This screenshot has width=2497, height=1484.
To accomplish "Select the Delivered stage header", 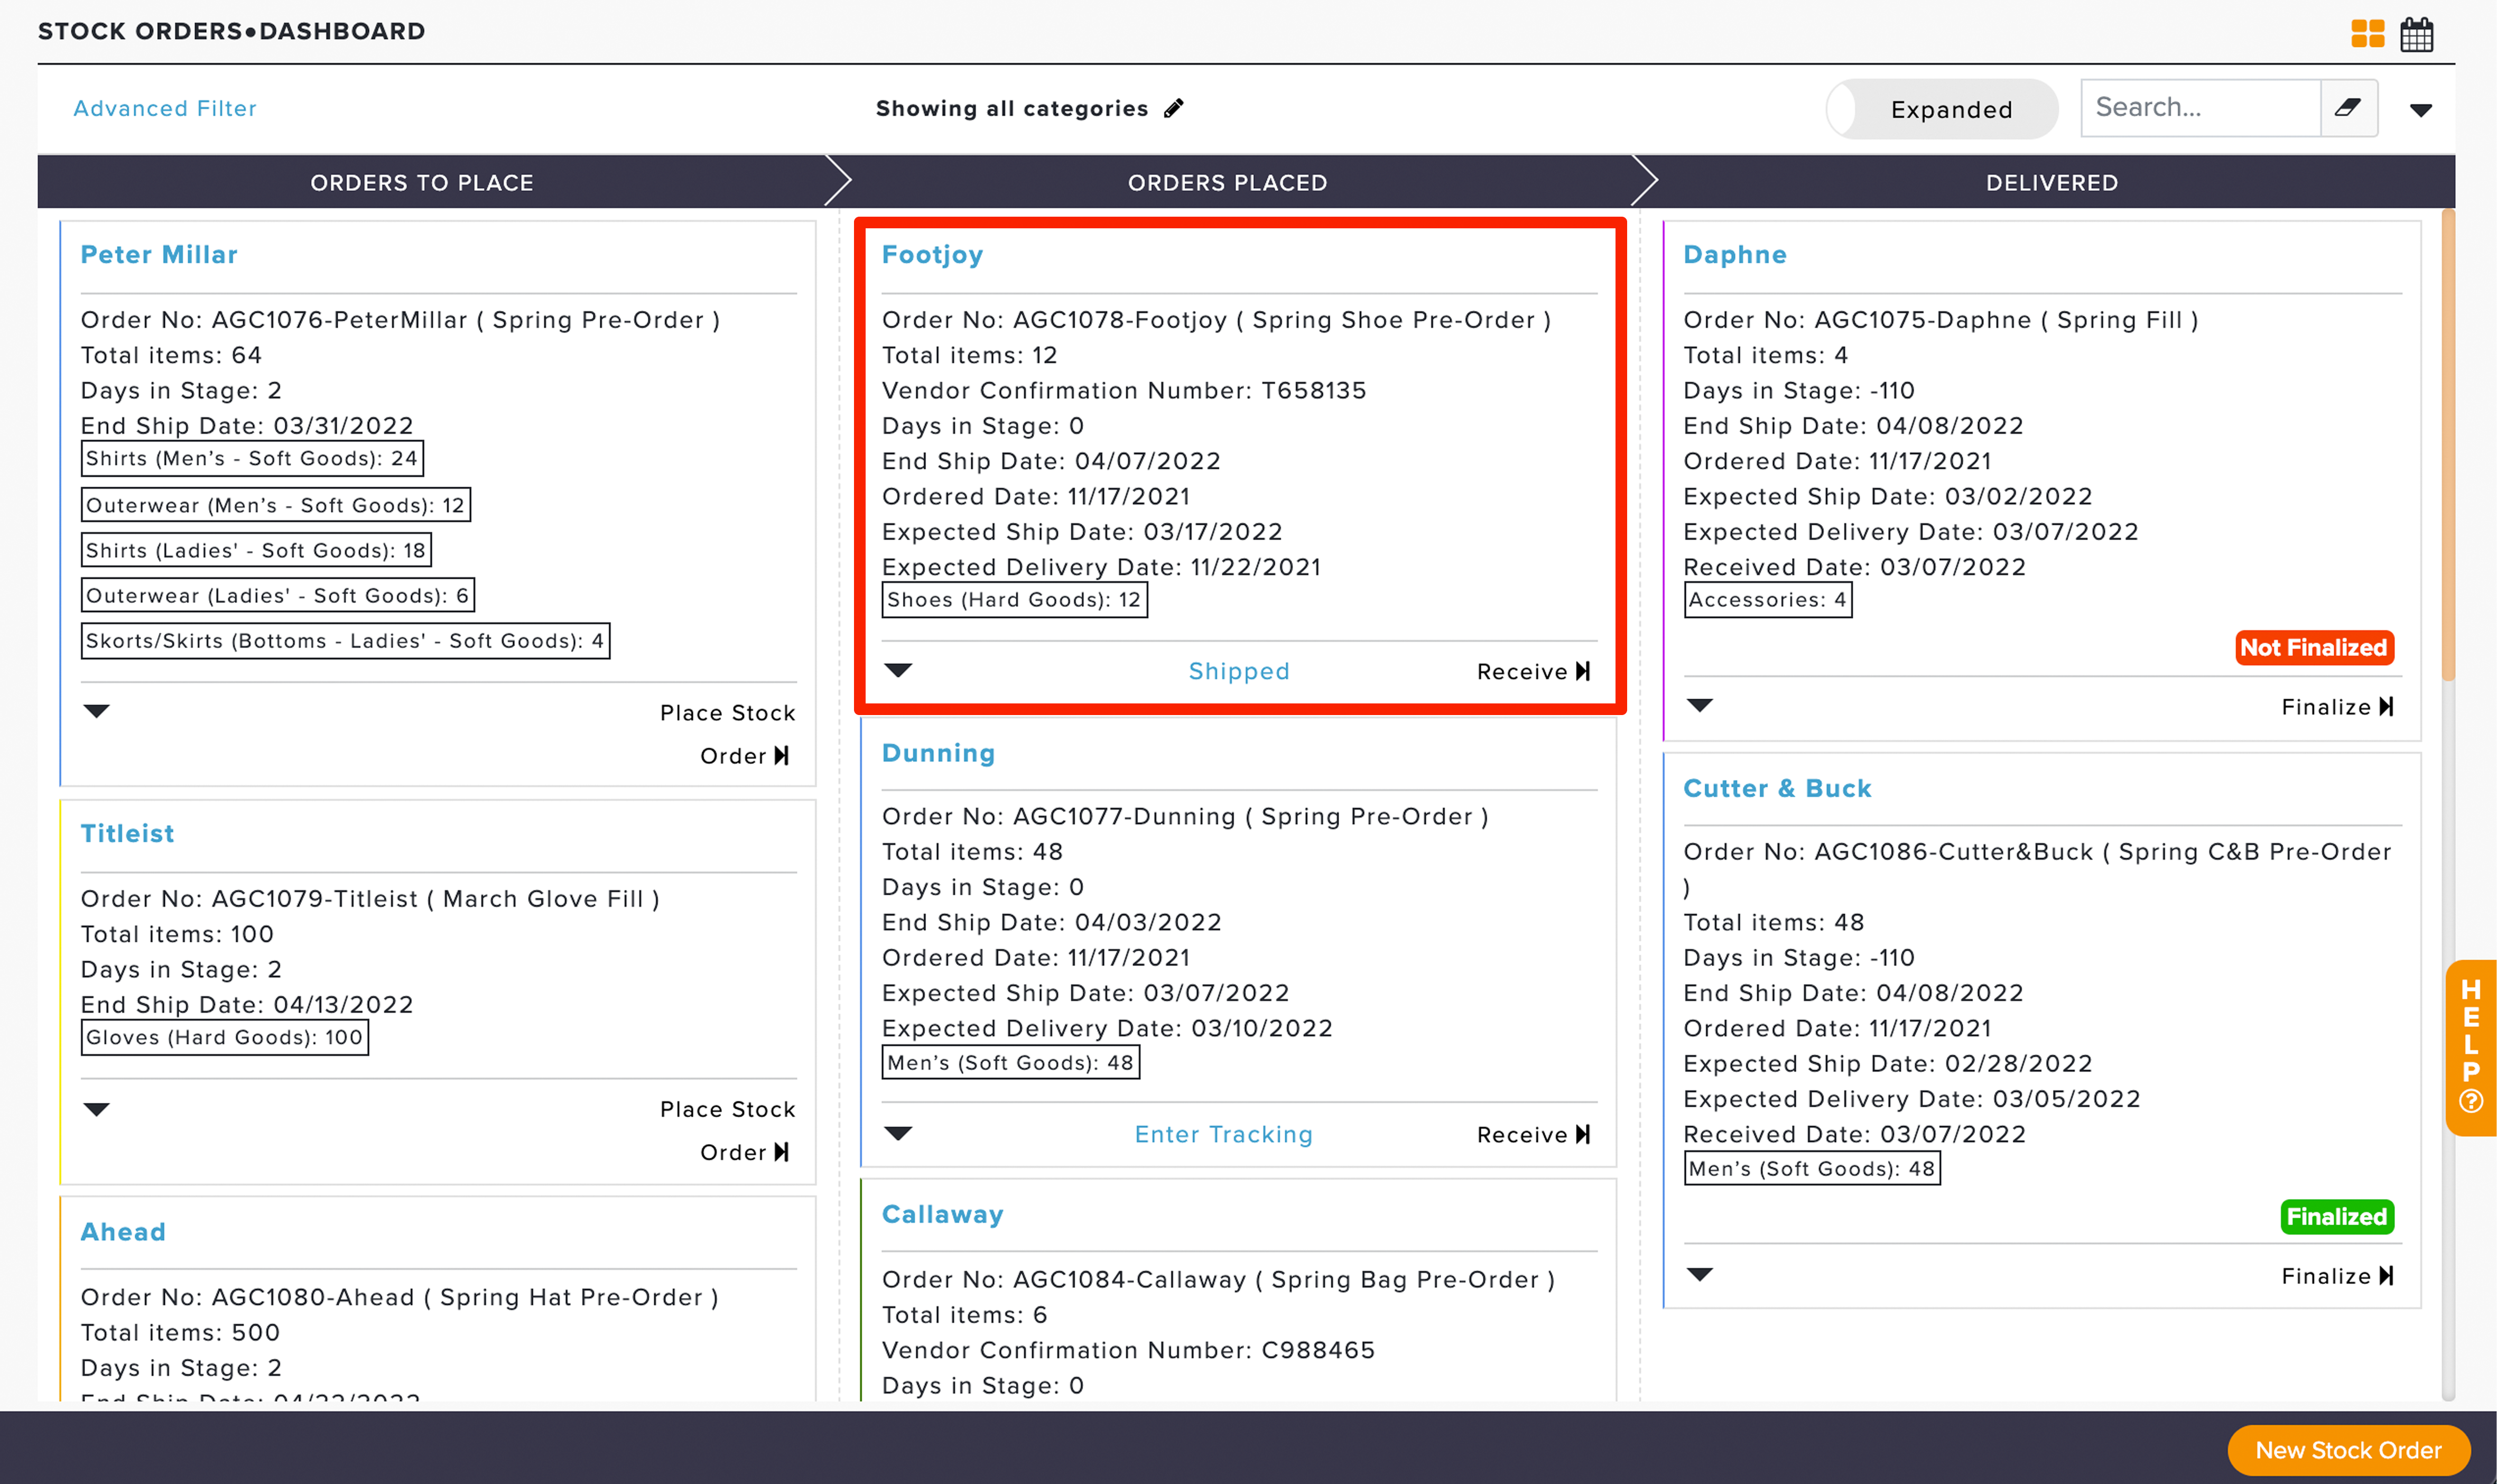I will pos(2051,182).
